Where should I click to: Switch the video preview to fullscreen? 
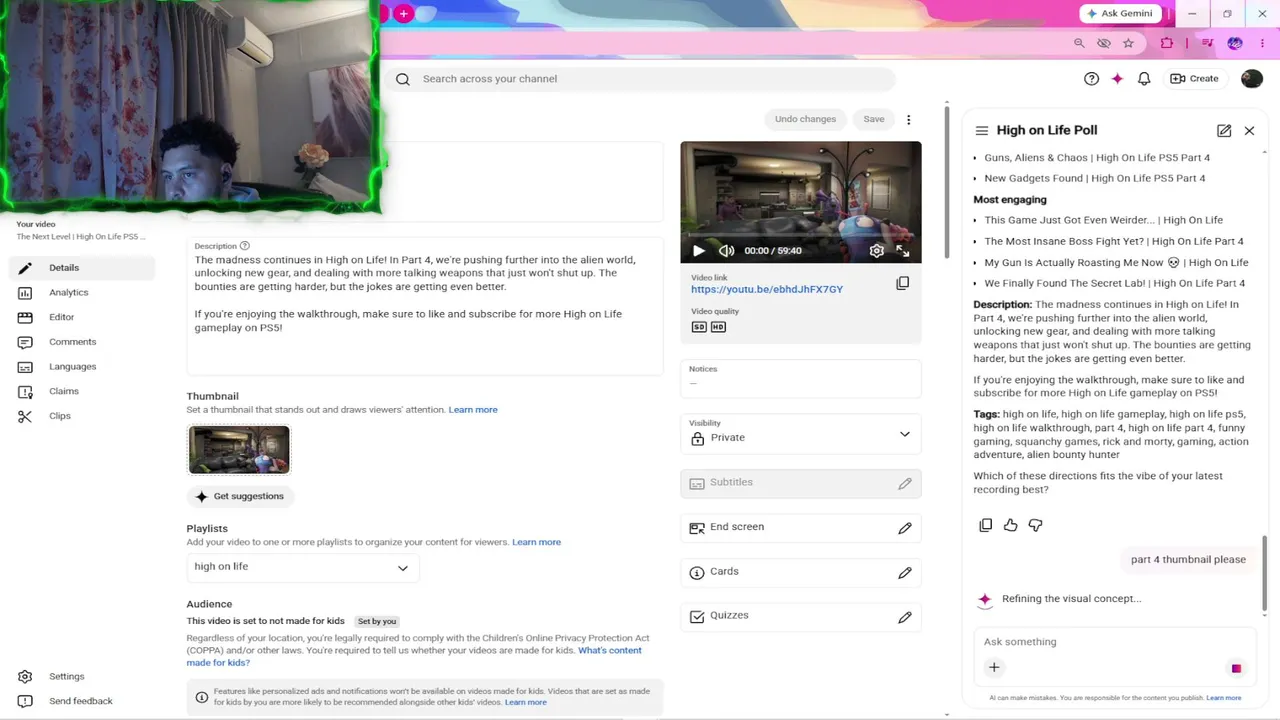[x=903, y=251]
